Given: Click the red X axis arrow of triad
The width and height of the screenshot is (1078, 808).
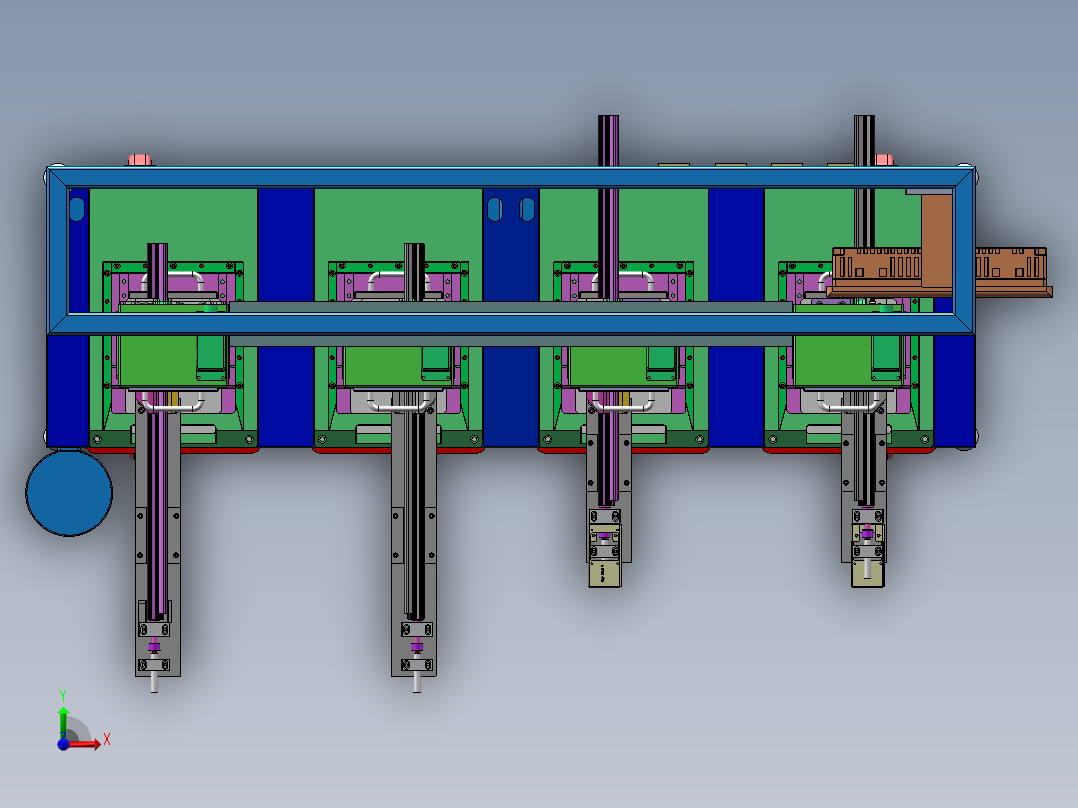Looking at the screenshot, I should [x=86, y=744].
